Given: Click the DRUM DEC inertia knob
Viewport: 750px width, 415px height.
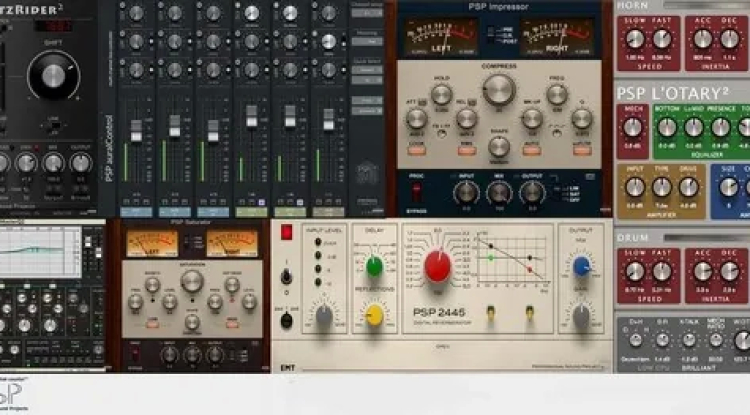Looking at the screenshot, I should click(729, 271).
